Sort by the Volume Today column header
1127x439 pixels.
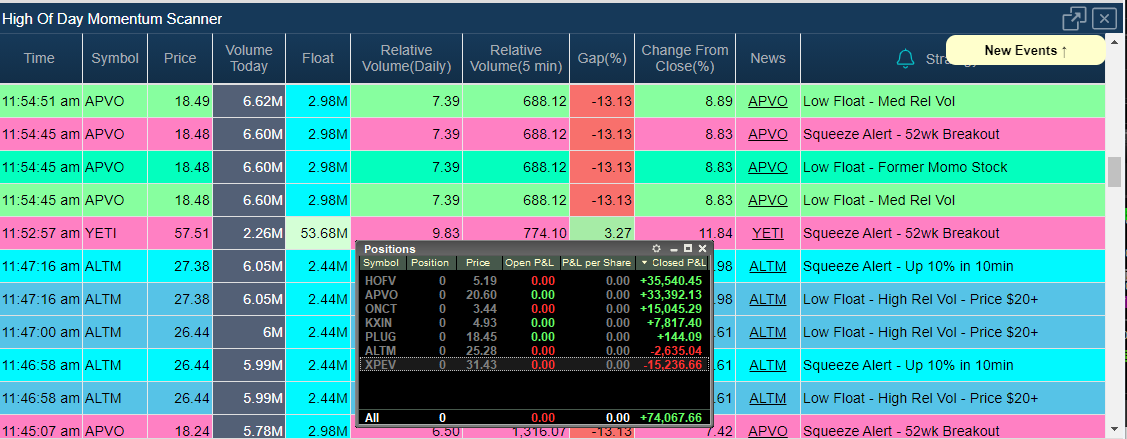pos(249,58)
